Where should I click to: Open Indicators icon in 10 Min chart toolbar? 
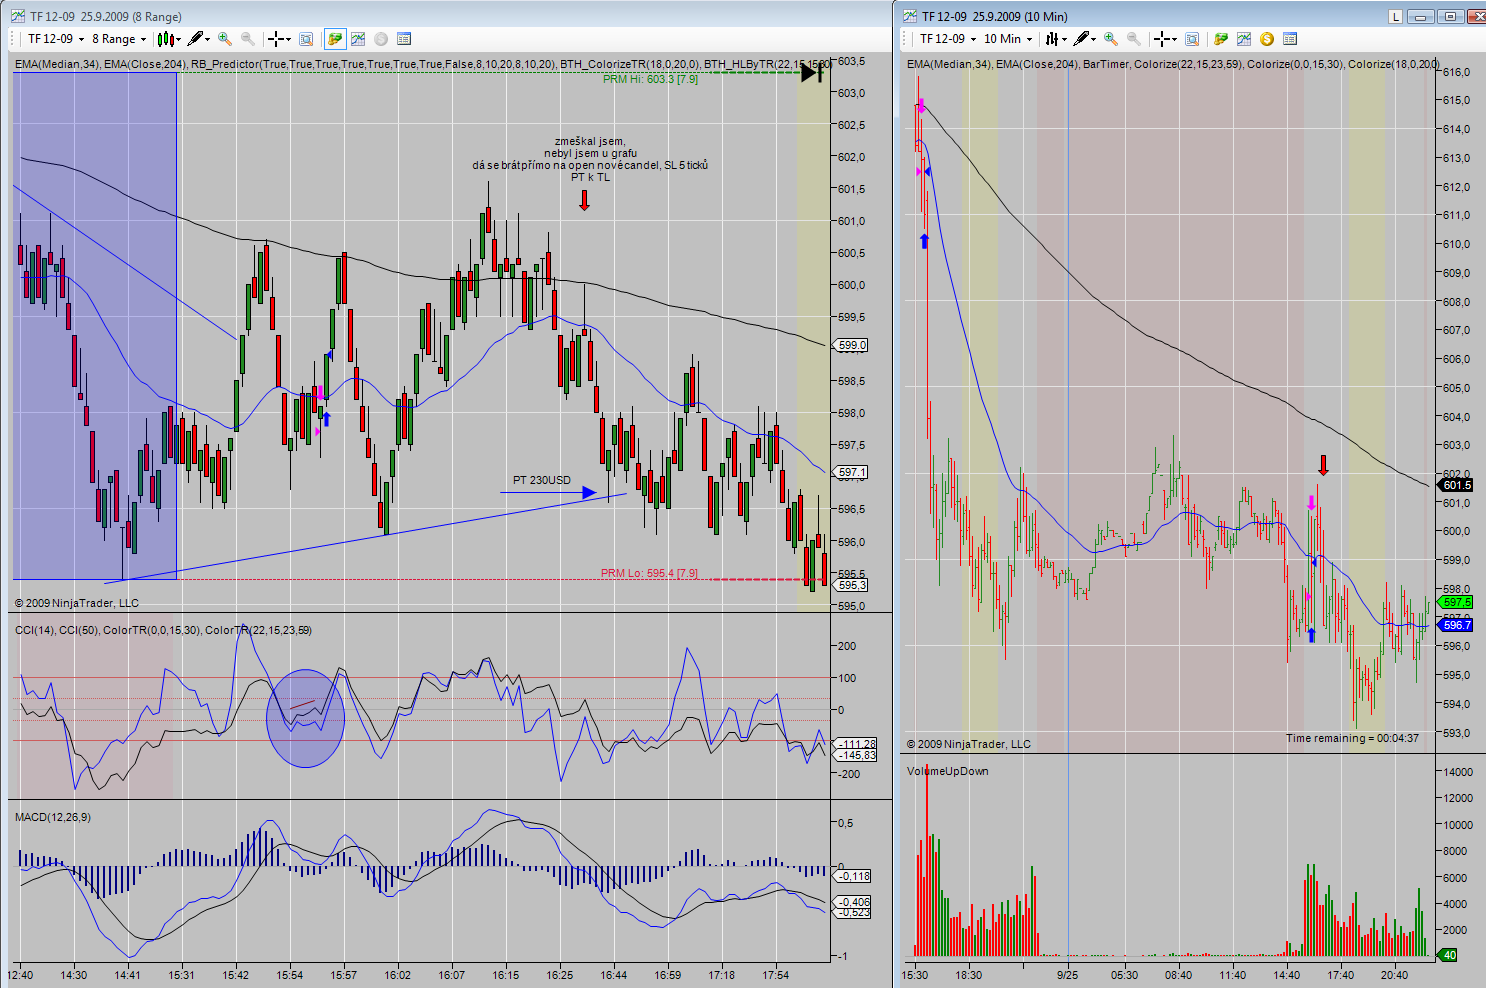click(1244, 39)
